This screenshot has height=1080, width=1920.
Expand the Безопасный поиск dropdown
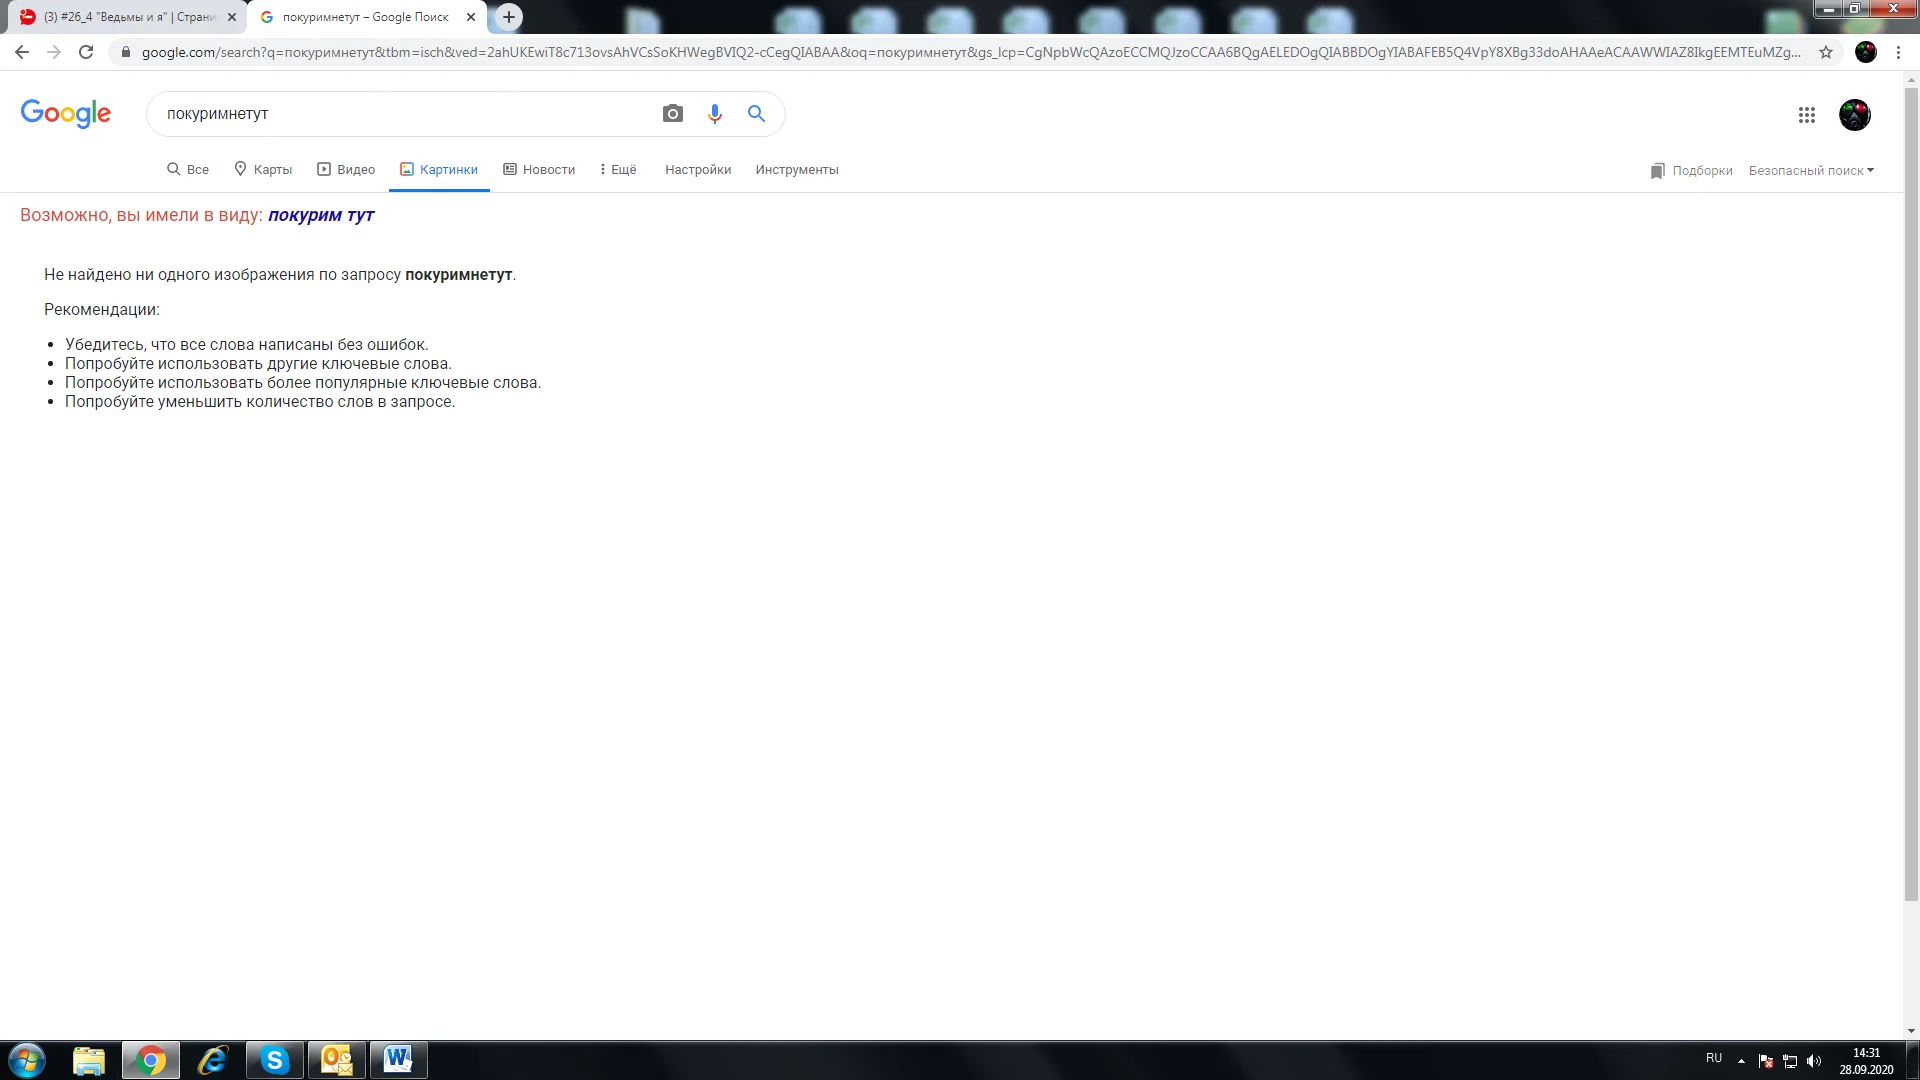click(1811, 170)
